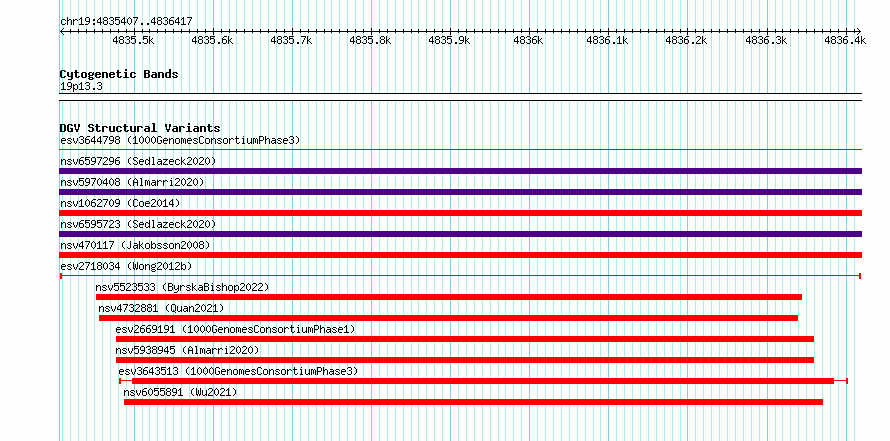Open variant nsv470117 Jakobsson2008 label
This screenshot has height=441, width=890.
(x=135, y=245)
